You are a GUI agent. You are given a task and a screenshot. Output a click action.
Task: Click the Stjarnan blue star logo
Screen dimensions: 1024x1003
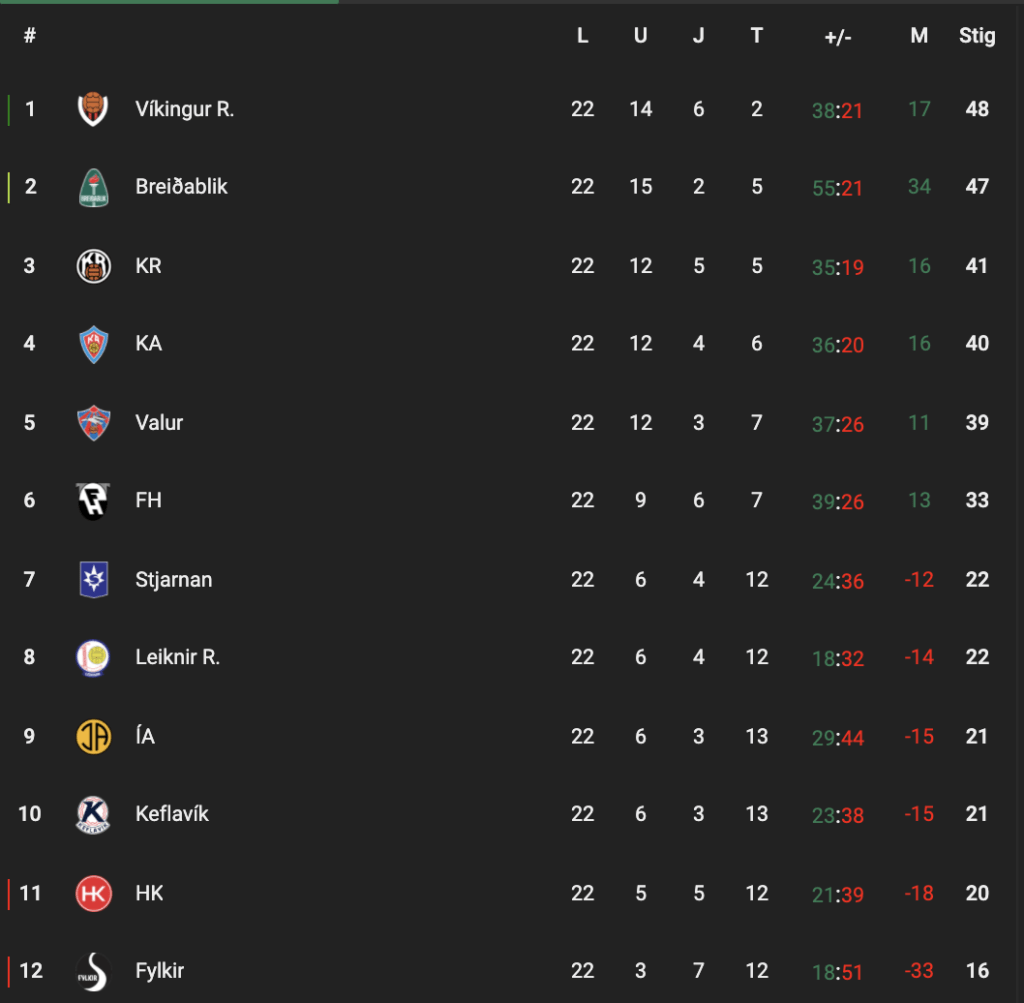pos(93,579)
